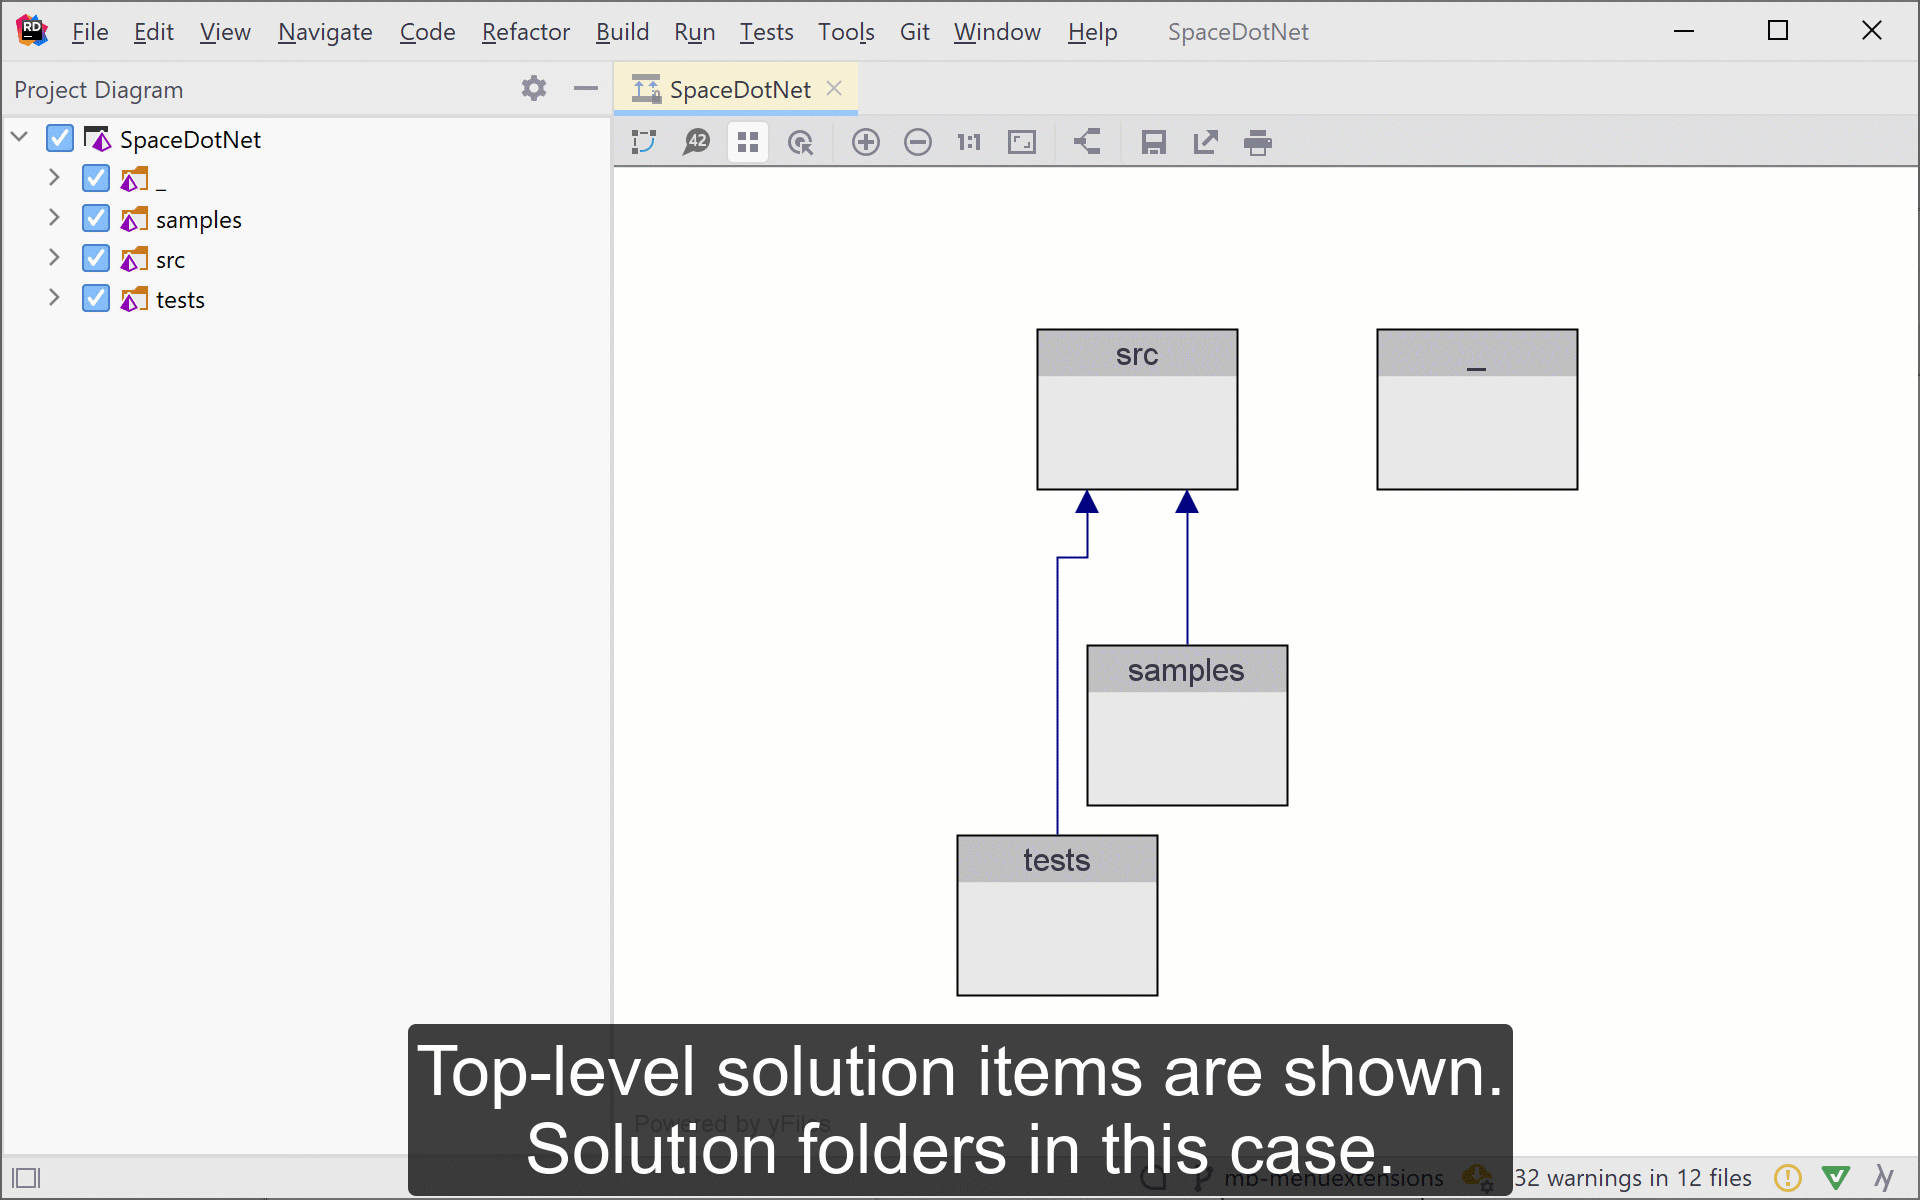Open the Refactor menu
Image resolution: width=1920 pixels, height=1200 pixels.
525,32
